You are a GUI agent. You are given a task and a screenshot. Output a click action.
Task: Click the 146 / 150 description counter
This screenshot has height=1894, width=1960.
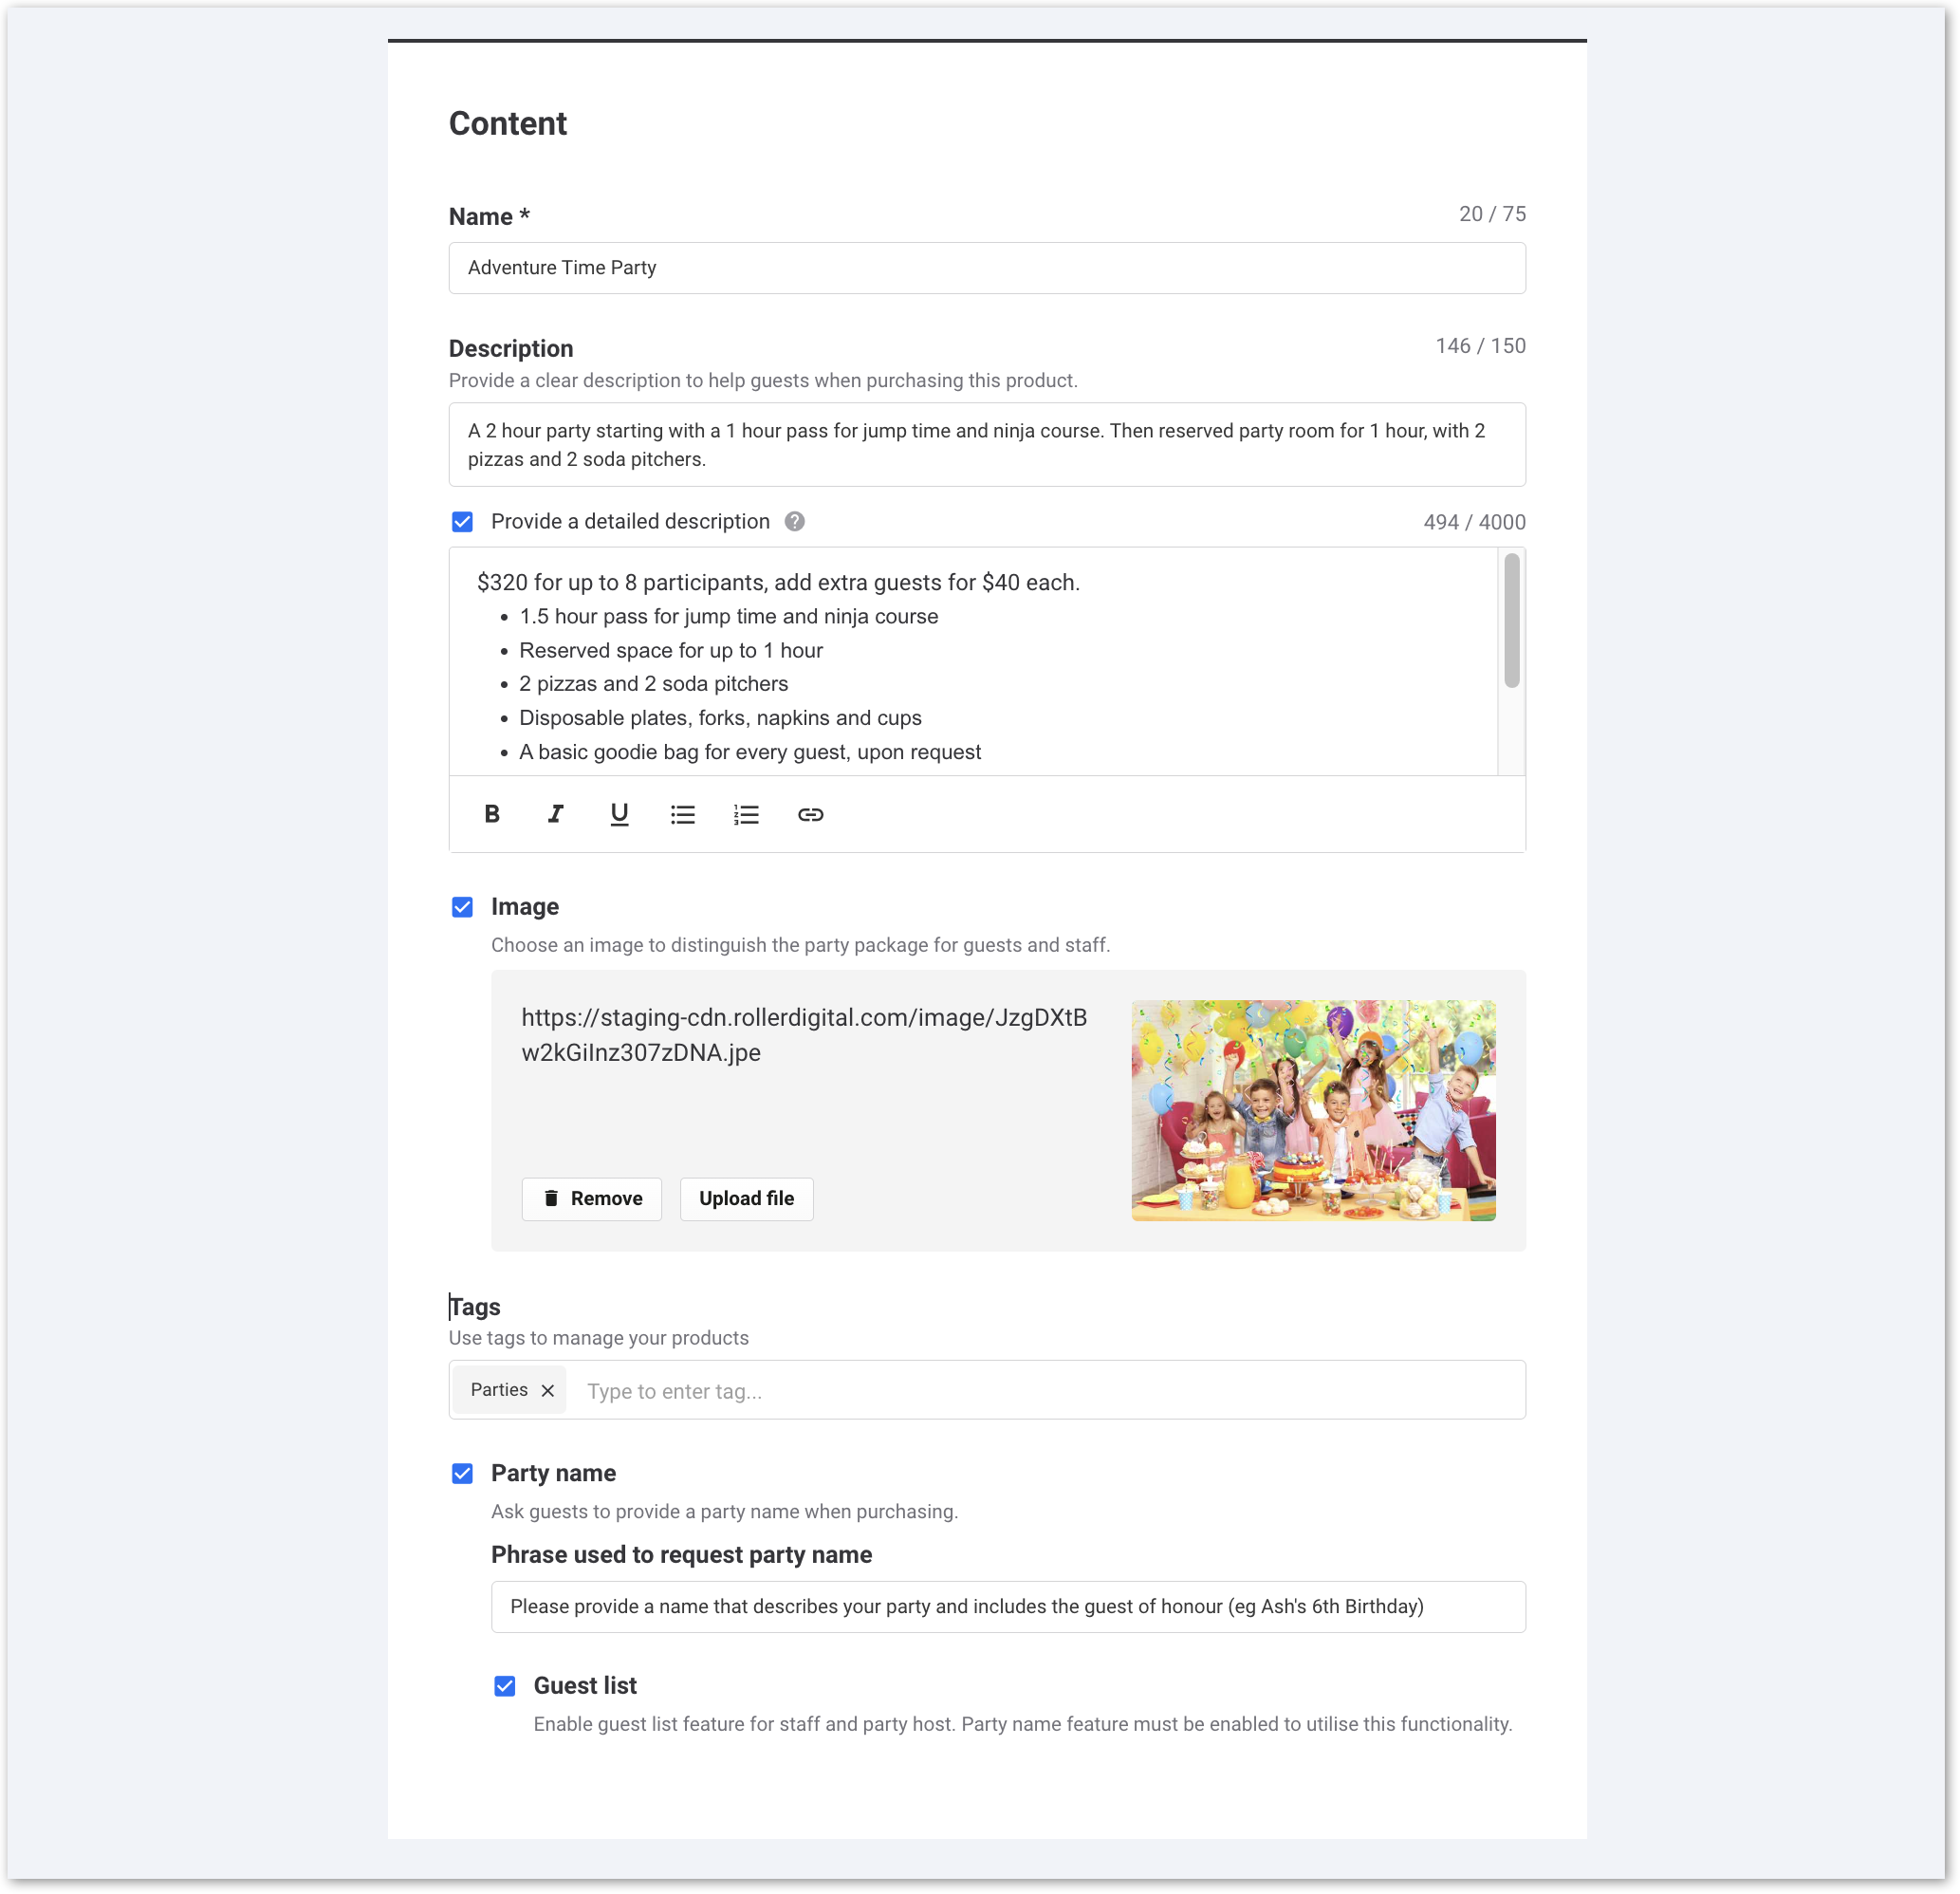tap(1480, 346)
